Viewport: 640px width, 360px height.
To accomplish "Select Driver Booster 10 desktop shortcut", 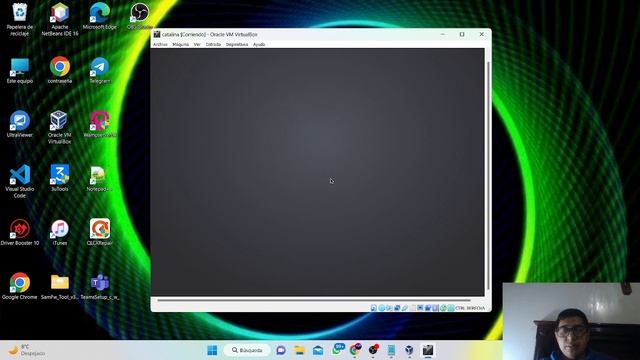I will tap(19, 232).
